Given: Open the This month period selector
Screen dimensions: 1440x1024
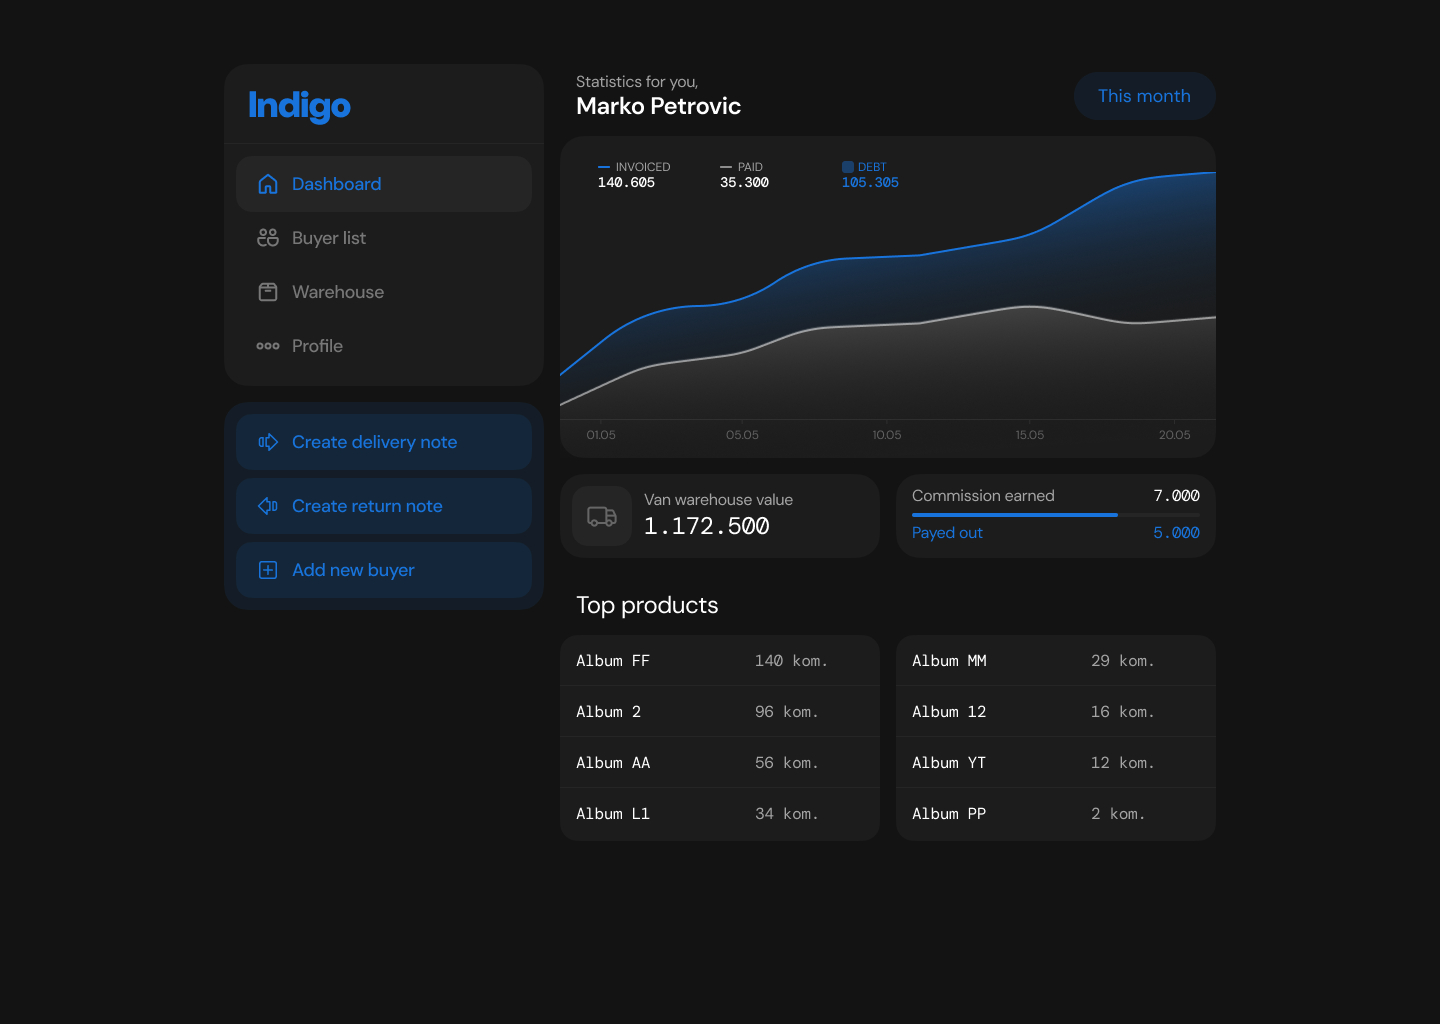Looking at the screenshot, I should click(x=1145, y=96).
